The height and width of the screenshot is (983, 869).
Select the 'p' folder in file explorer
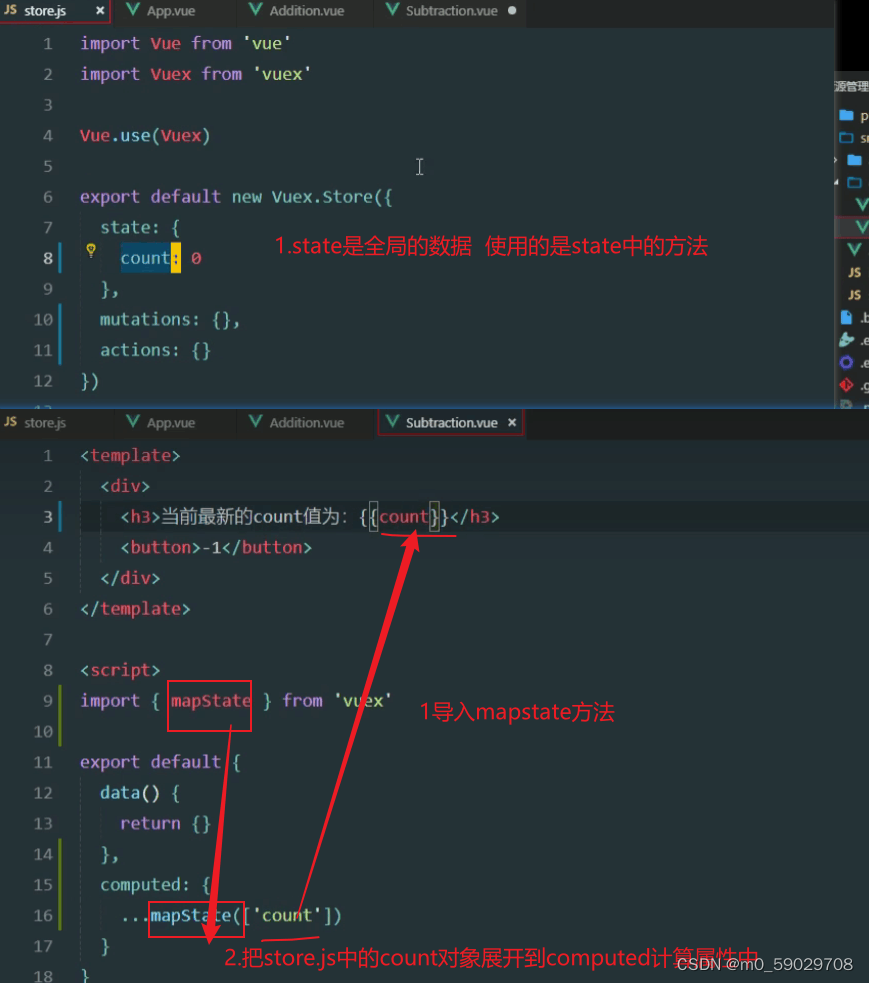(853, 115)
